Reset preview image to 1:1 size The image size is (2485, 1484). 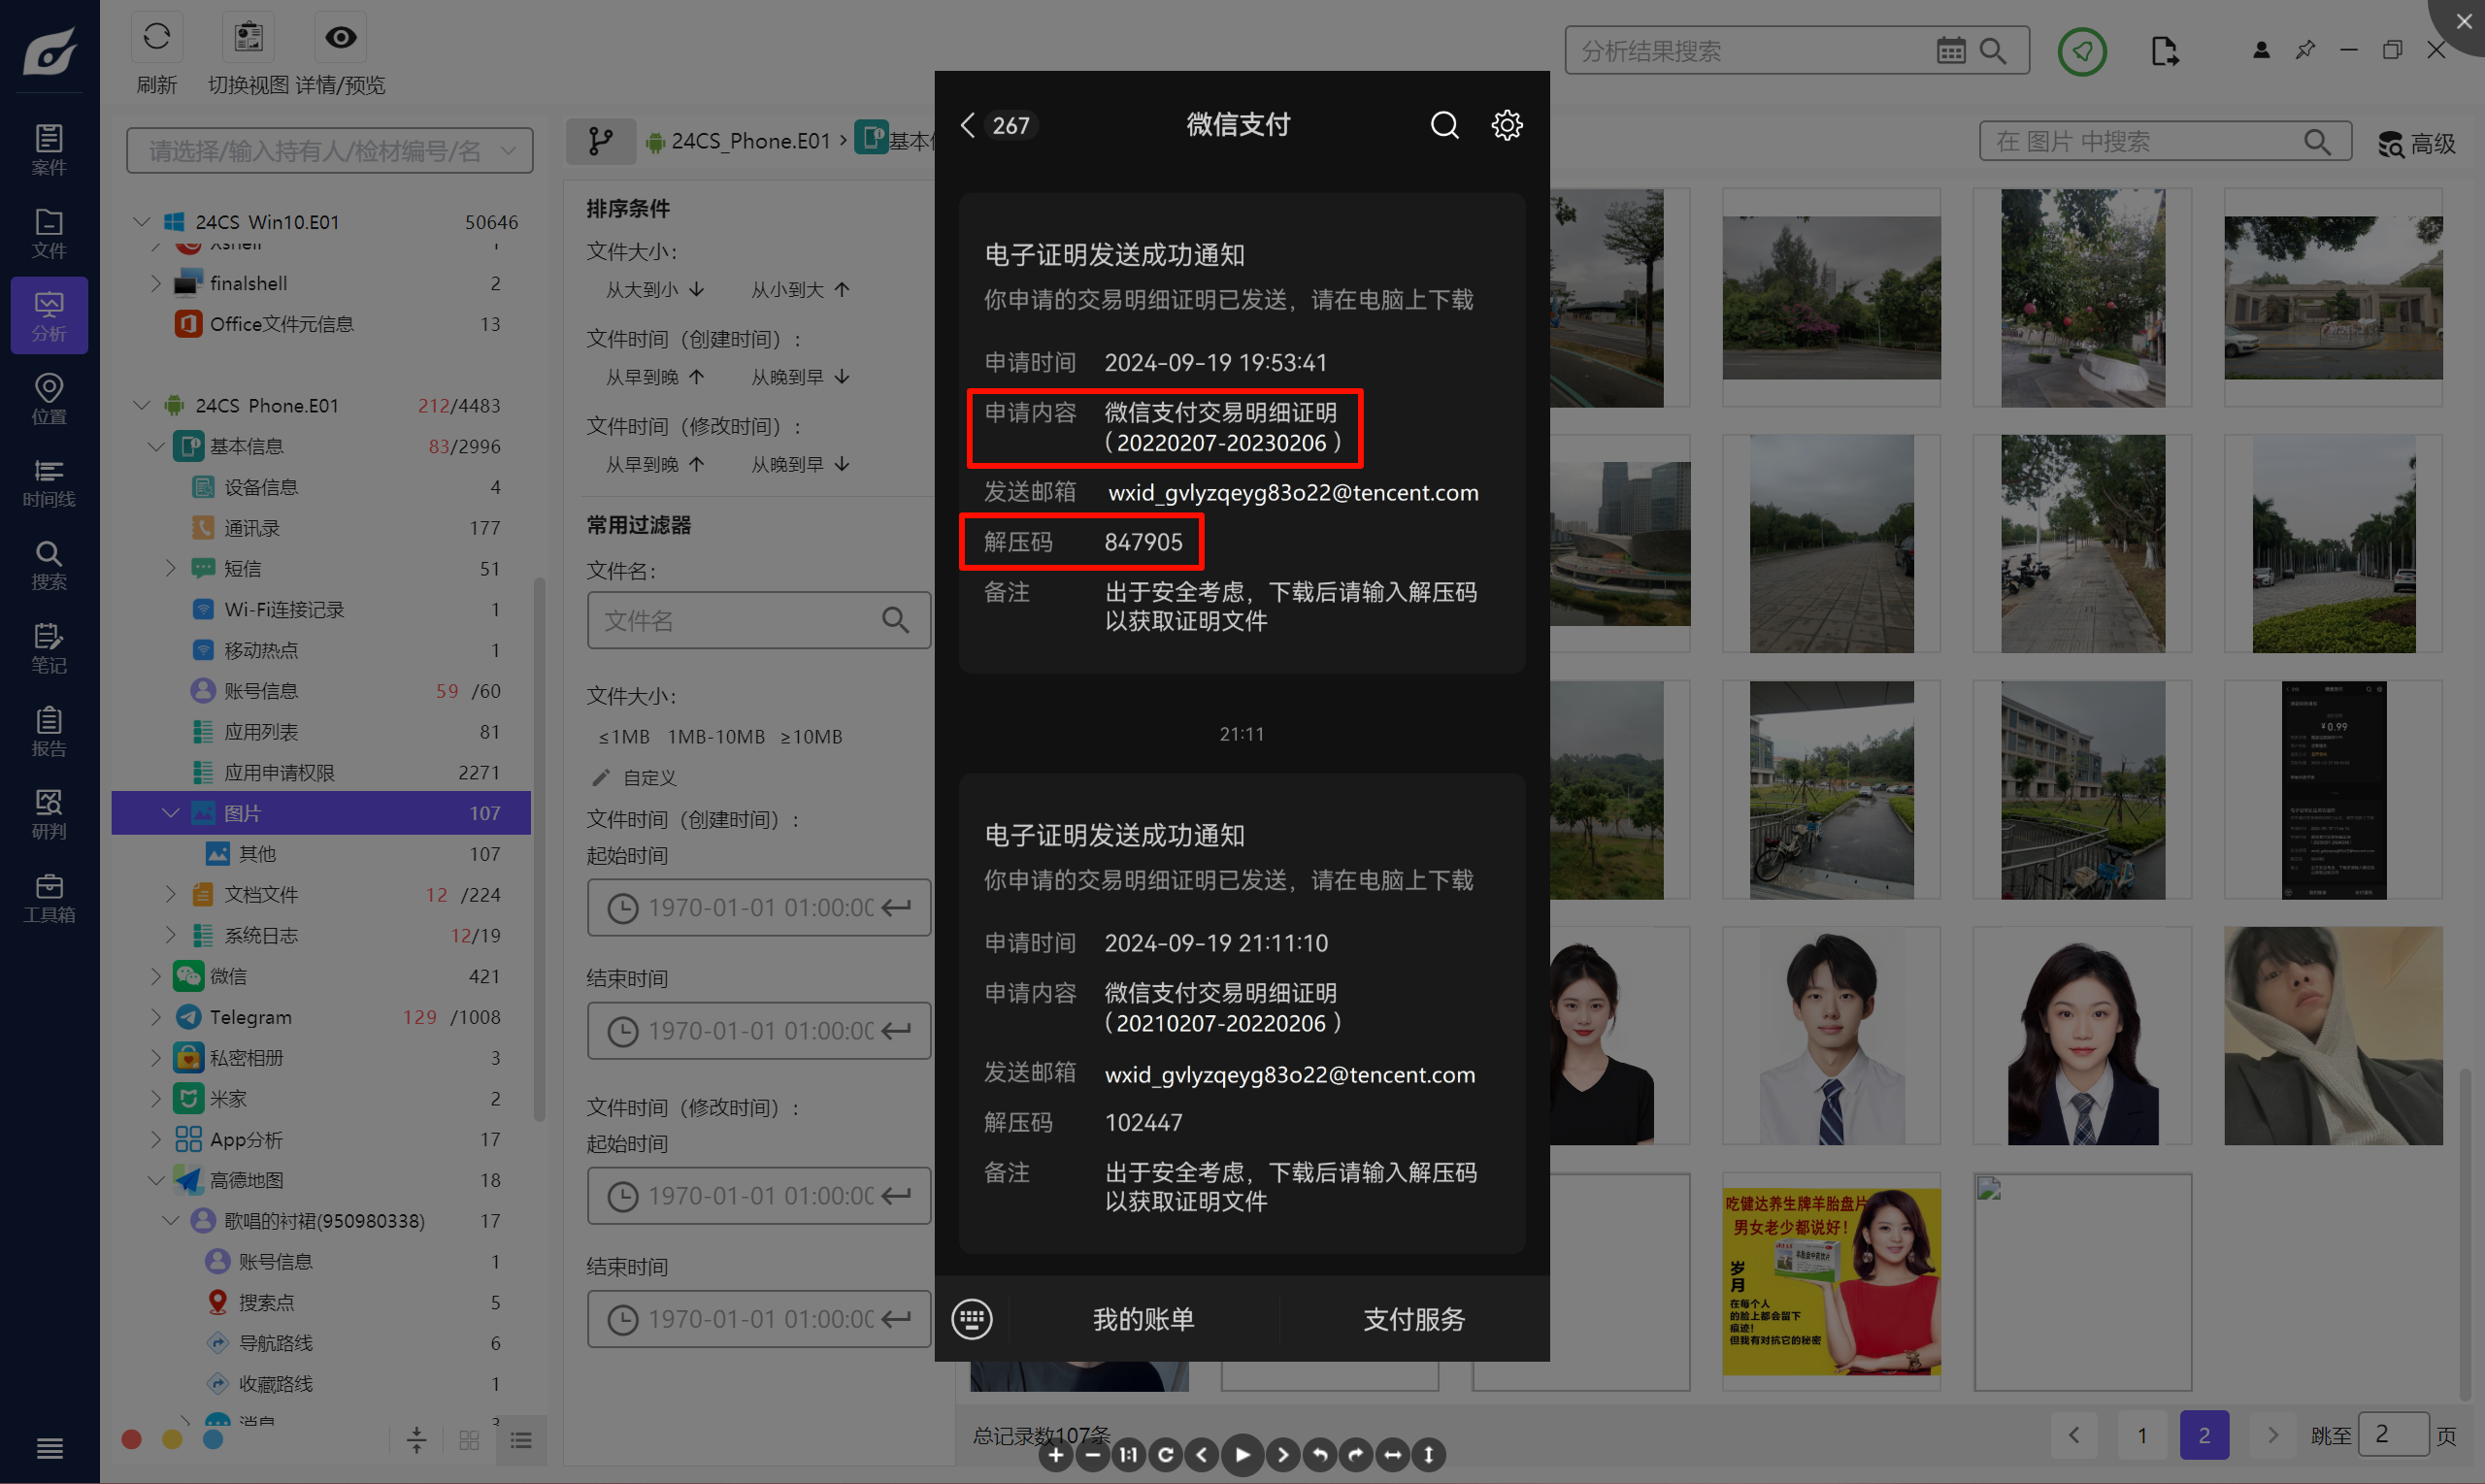(1129, 1455)
